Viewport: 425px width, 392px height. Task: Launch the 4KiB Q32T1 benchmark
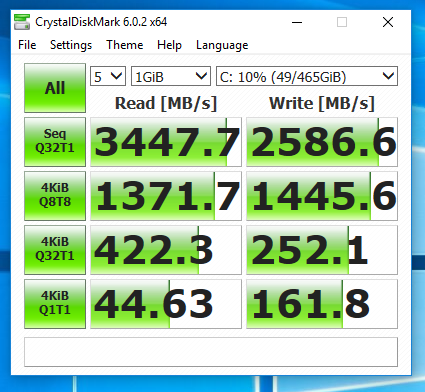(55, 250)
